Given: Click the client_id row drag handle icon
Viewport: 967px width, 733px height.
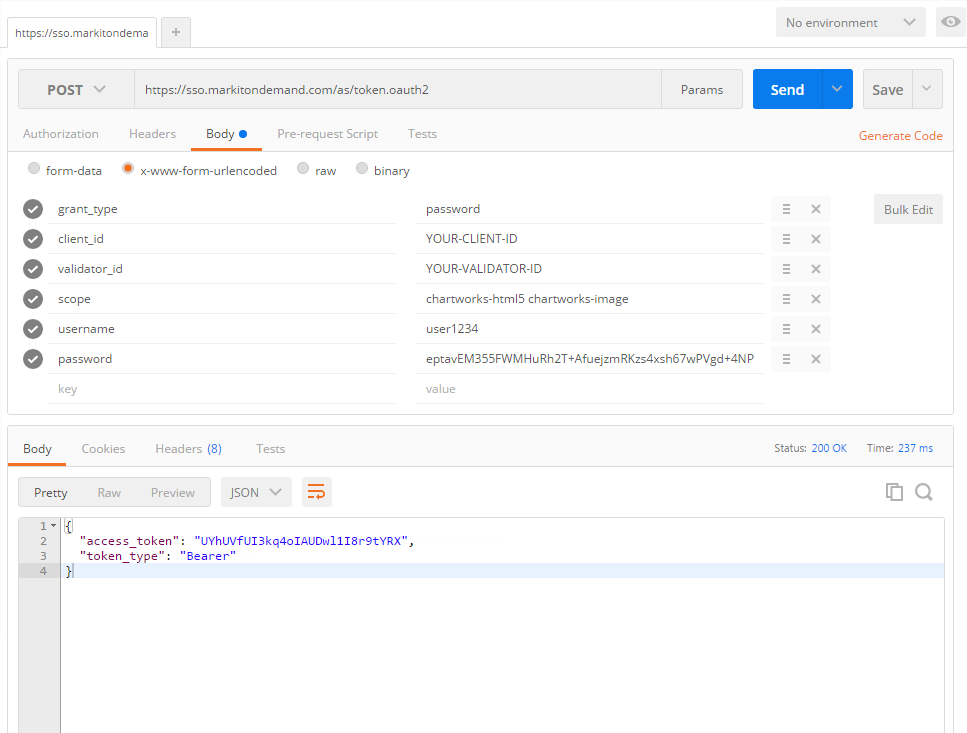Looking at the screenshot, I should coord(786,239).
